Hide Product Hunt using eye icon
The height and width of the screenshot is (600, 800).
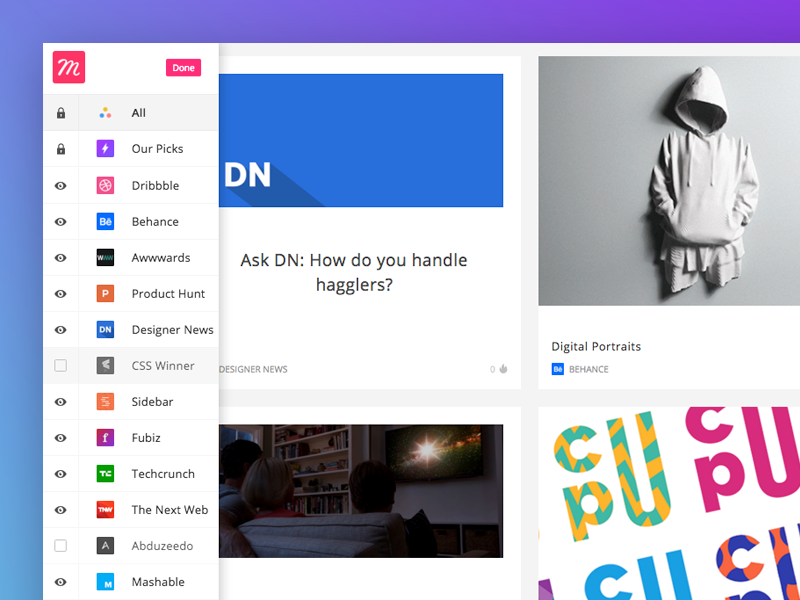click(61, 294)
